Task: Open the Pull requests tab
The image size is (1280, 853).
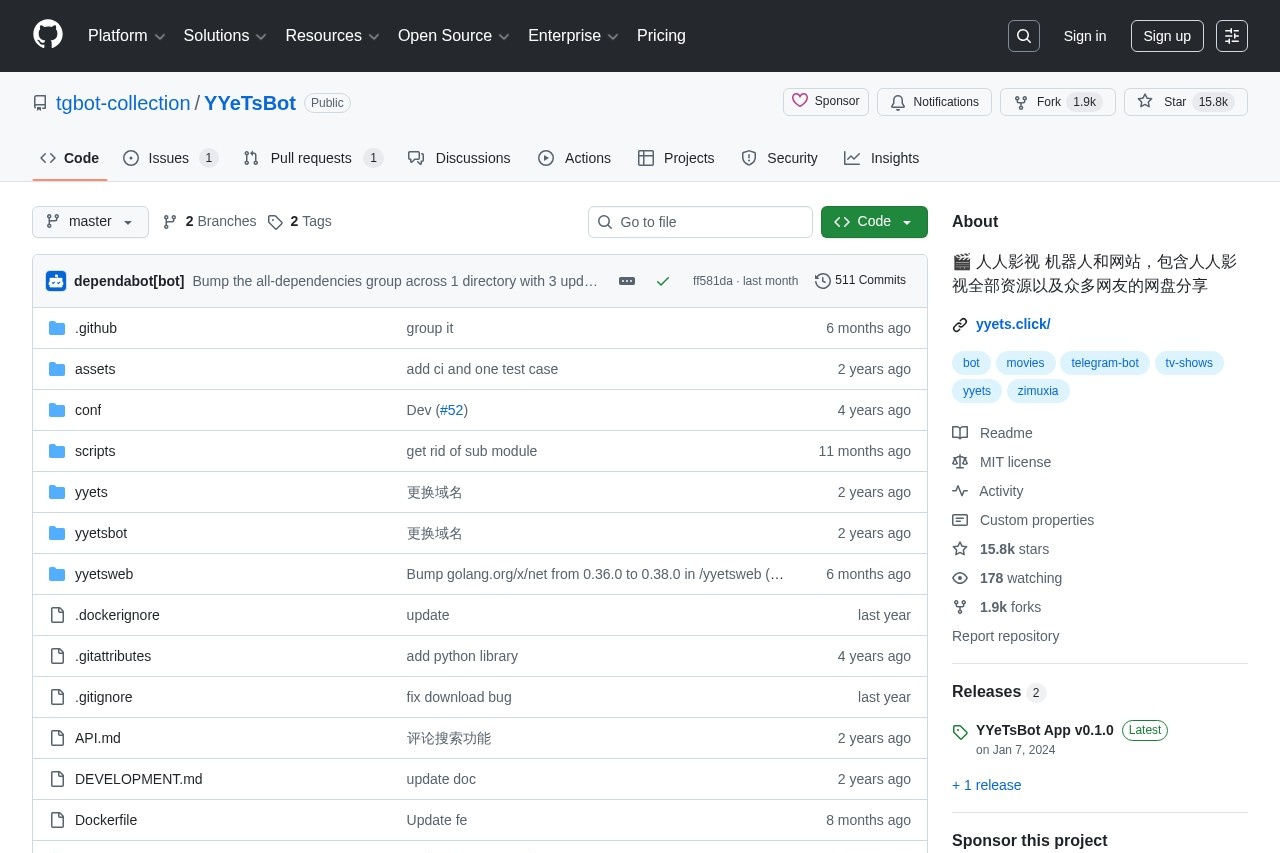Action: point(312,158)
